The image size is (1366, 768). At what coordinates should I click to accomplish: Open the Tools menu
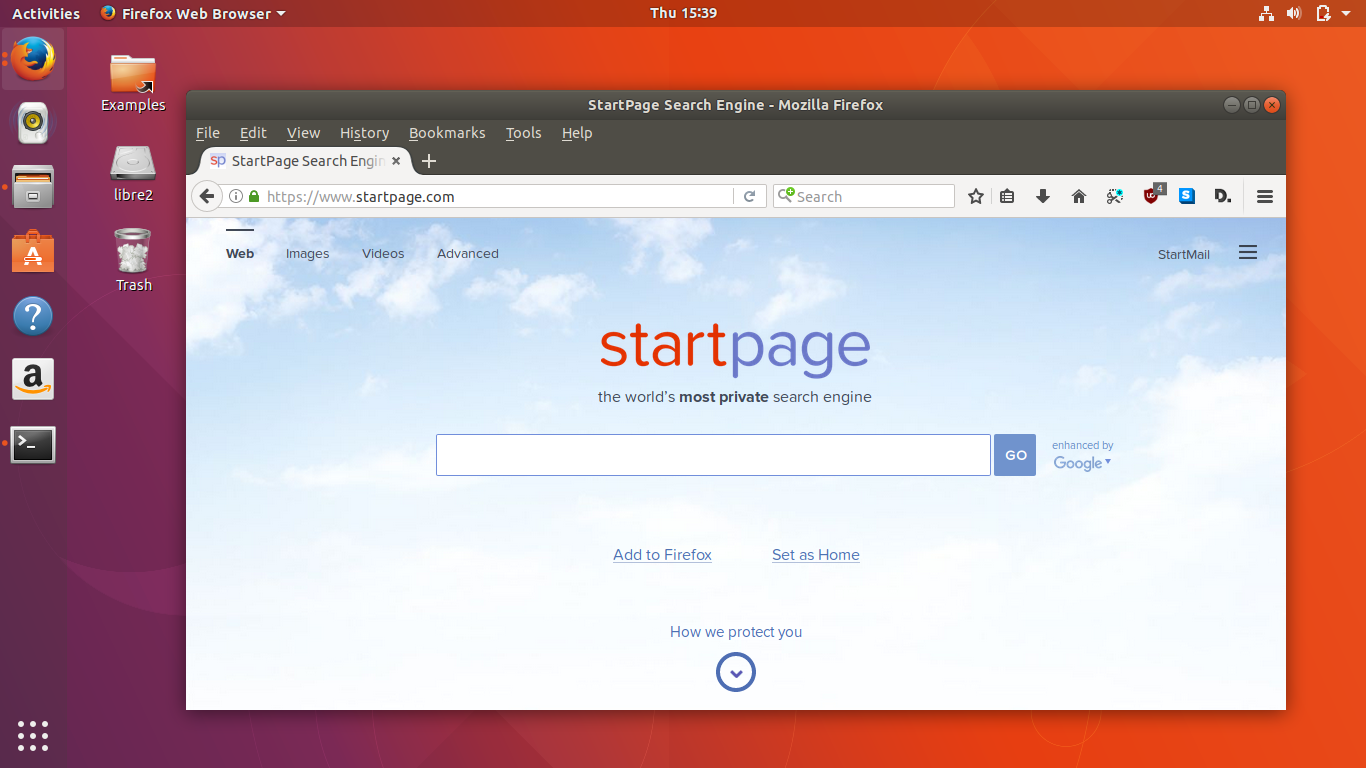pos(523,133)
